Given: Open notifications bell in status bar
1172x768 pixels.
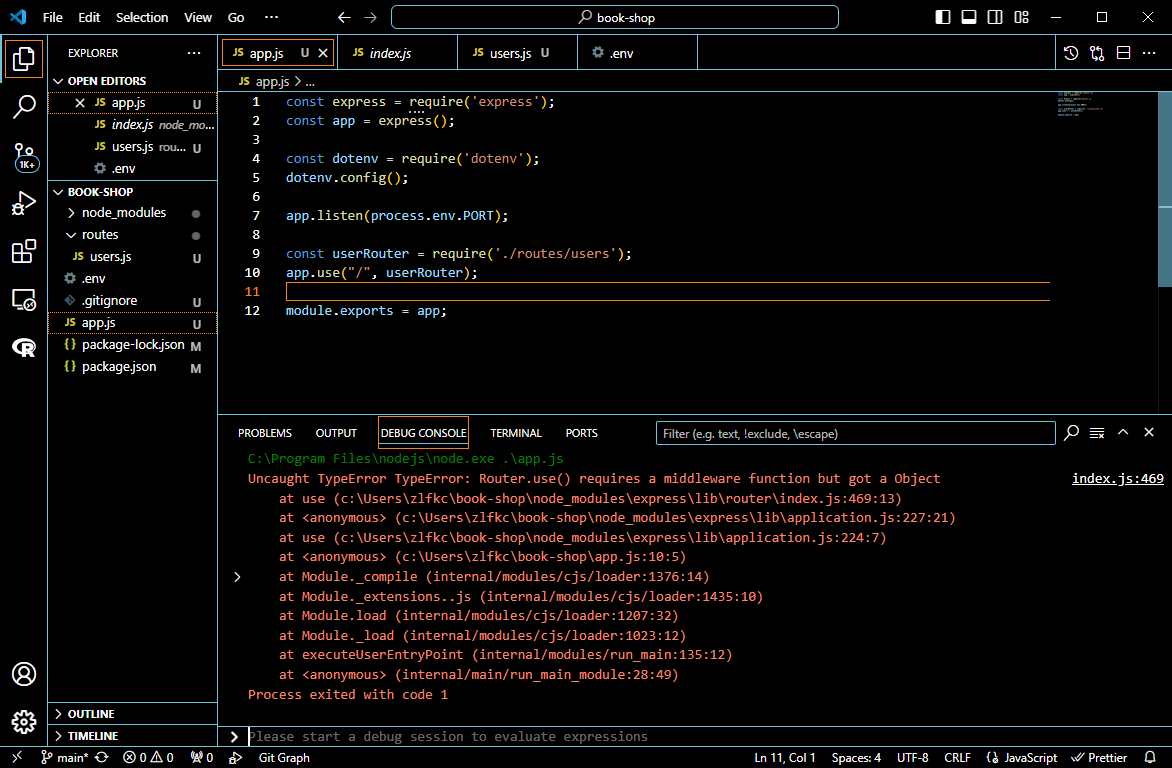Looking at the screenshot, I should 1150,758.
